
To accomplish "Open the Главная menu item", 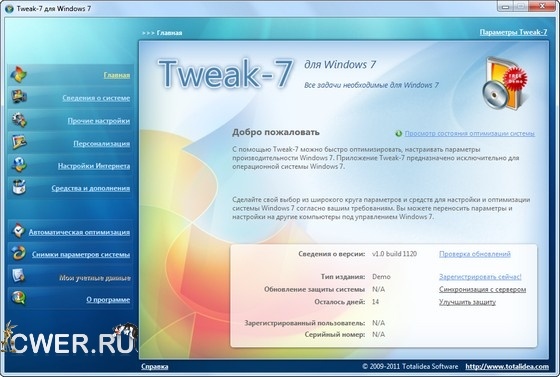I will point(117,75).
